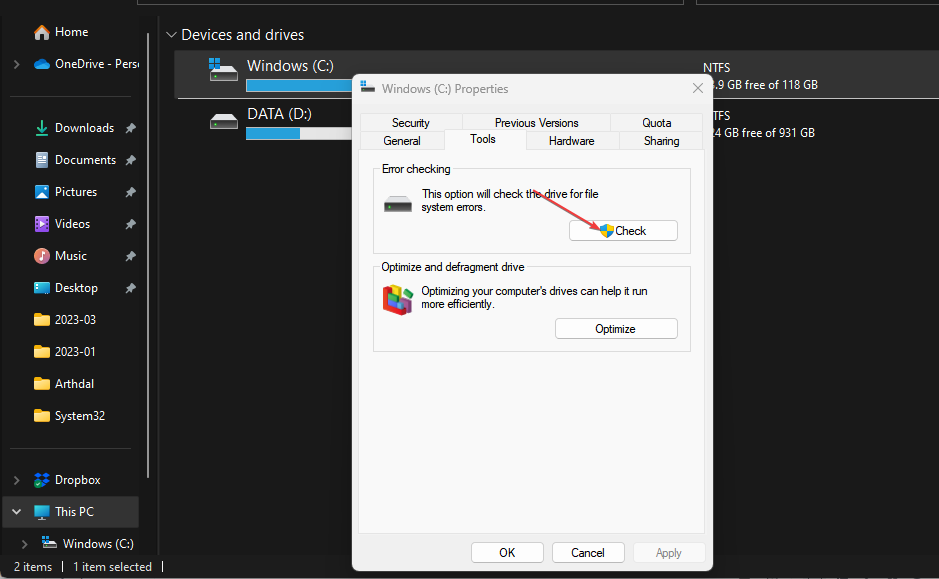939x579 pixels.
Task: Click the drive icon in Properties title bar
Action: tap(368, 87)
